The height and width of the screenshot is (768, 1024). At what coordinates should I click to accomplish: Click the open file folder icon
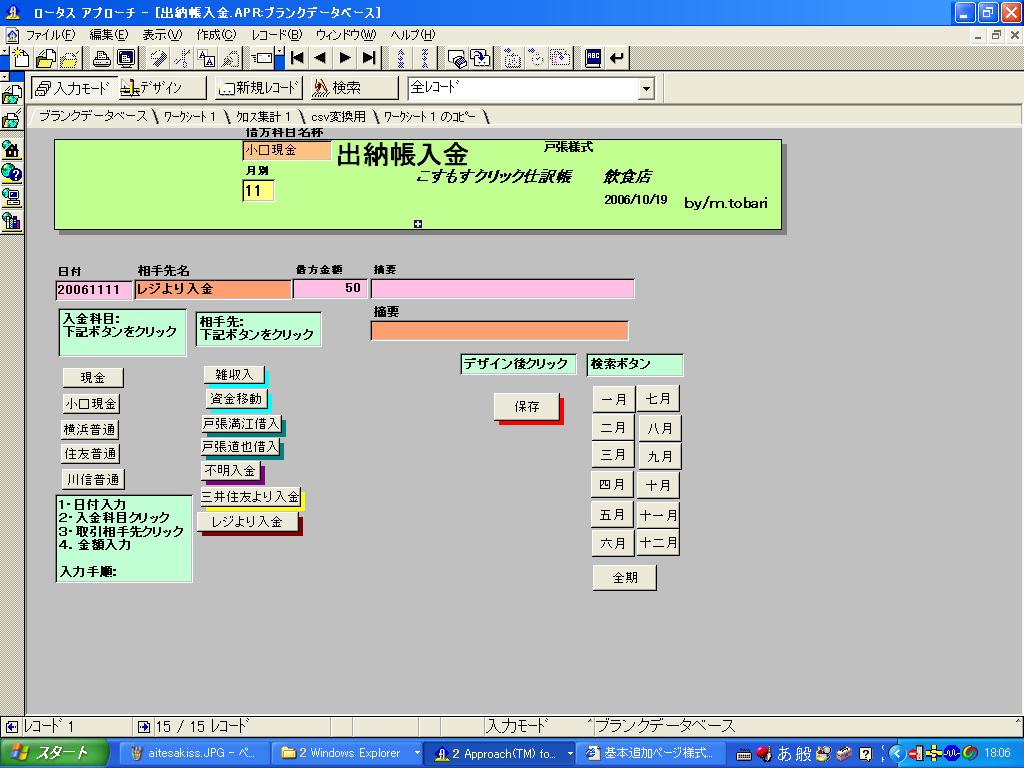click(45, 58)
